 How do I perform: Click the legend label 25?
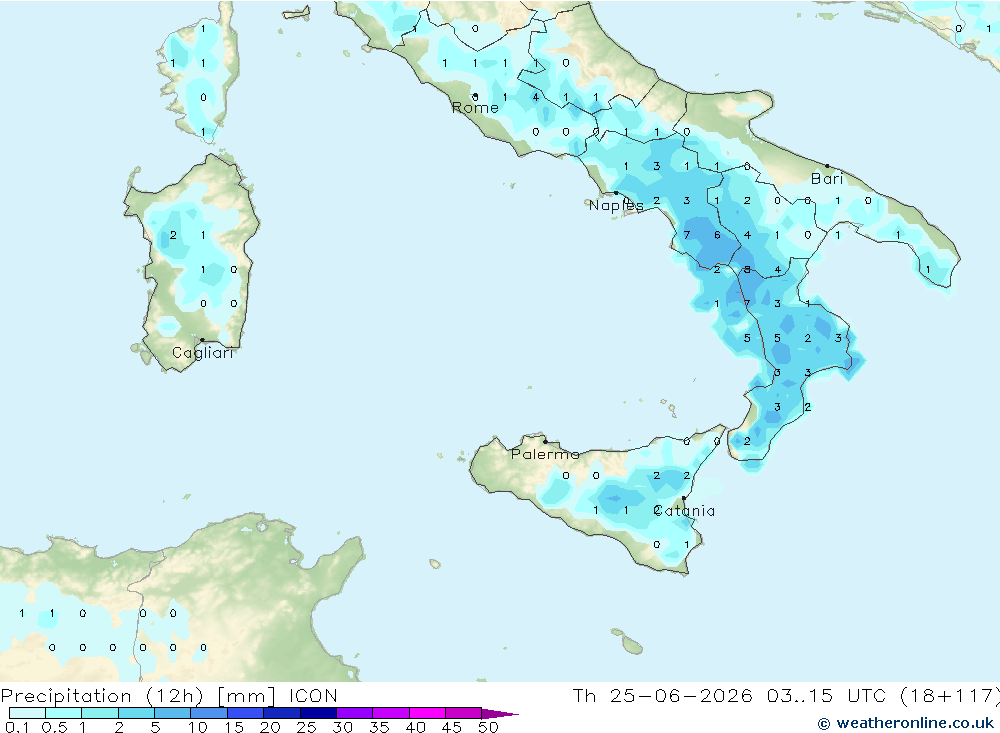[306, 727]
